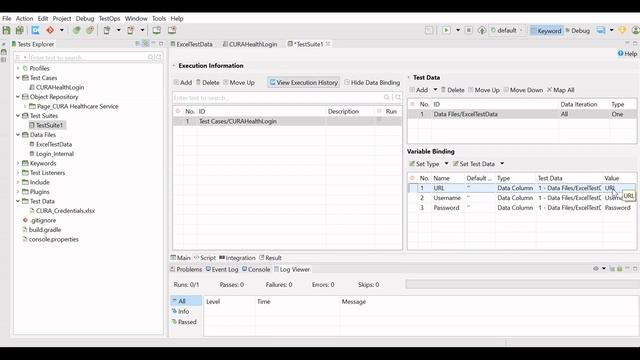
Task: Select the Username variable binding row
Action: point(522,198)
